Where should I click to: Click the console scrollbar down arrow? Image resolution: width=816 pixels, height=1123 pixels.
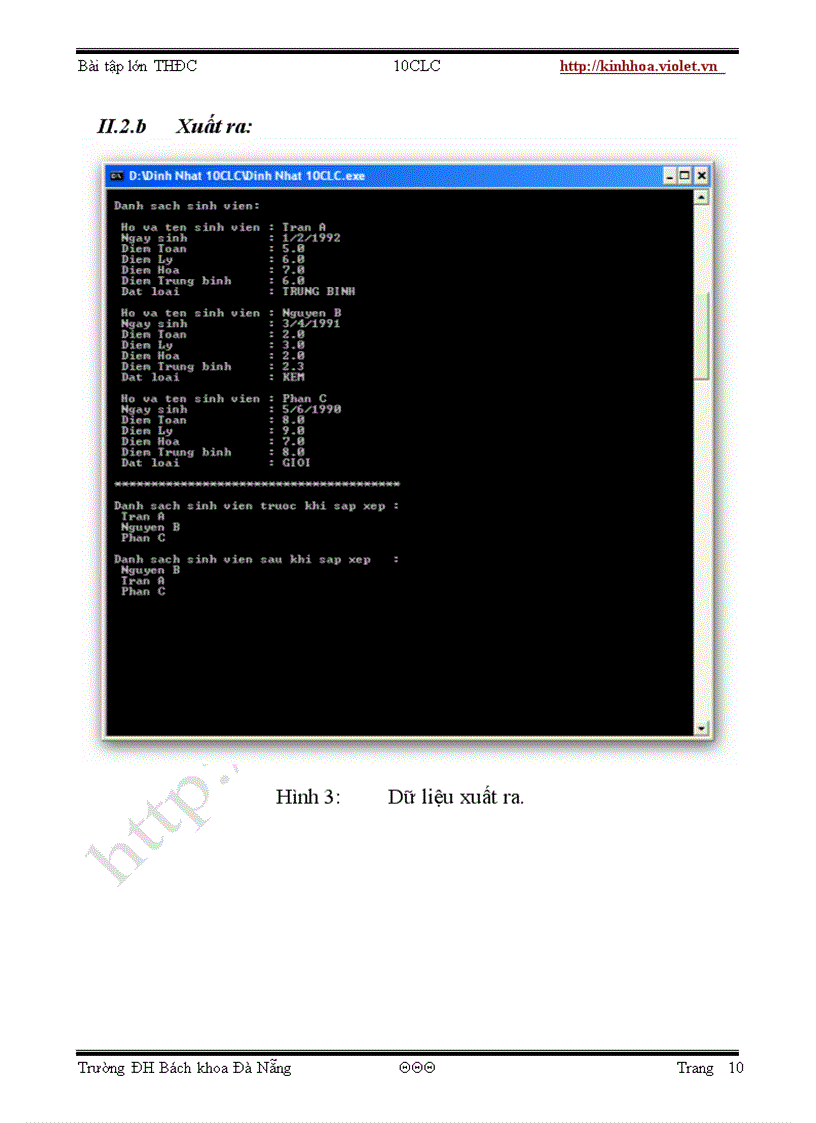(701, 727)
